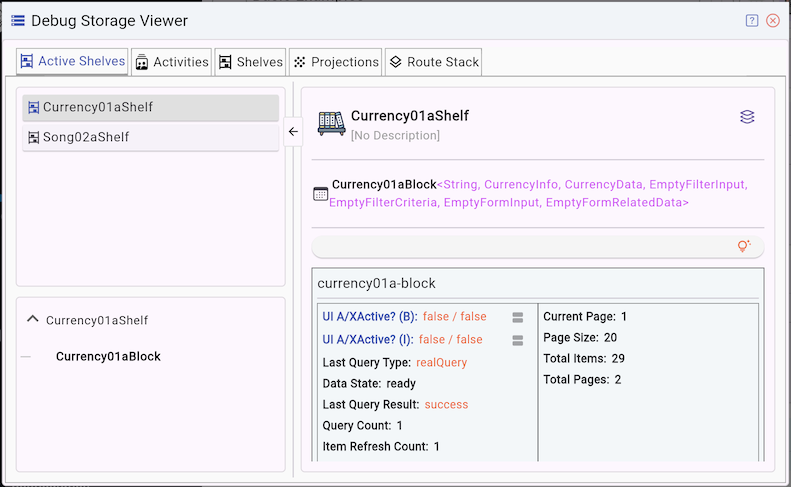This screenshot has width=791, height=487.
Task: Select Currency01aBlock in the tree
Action: [108, 356]
